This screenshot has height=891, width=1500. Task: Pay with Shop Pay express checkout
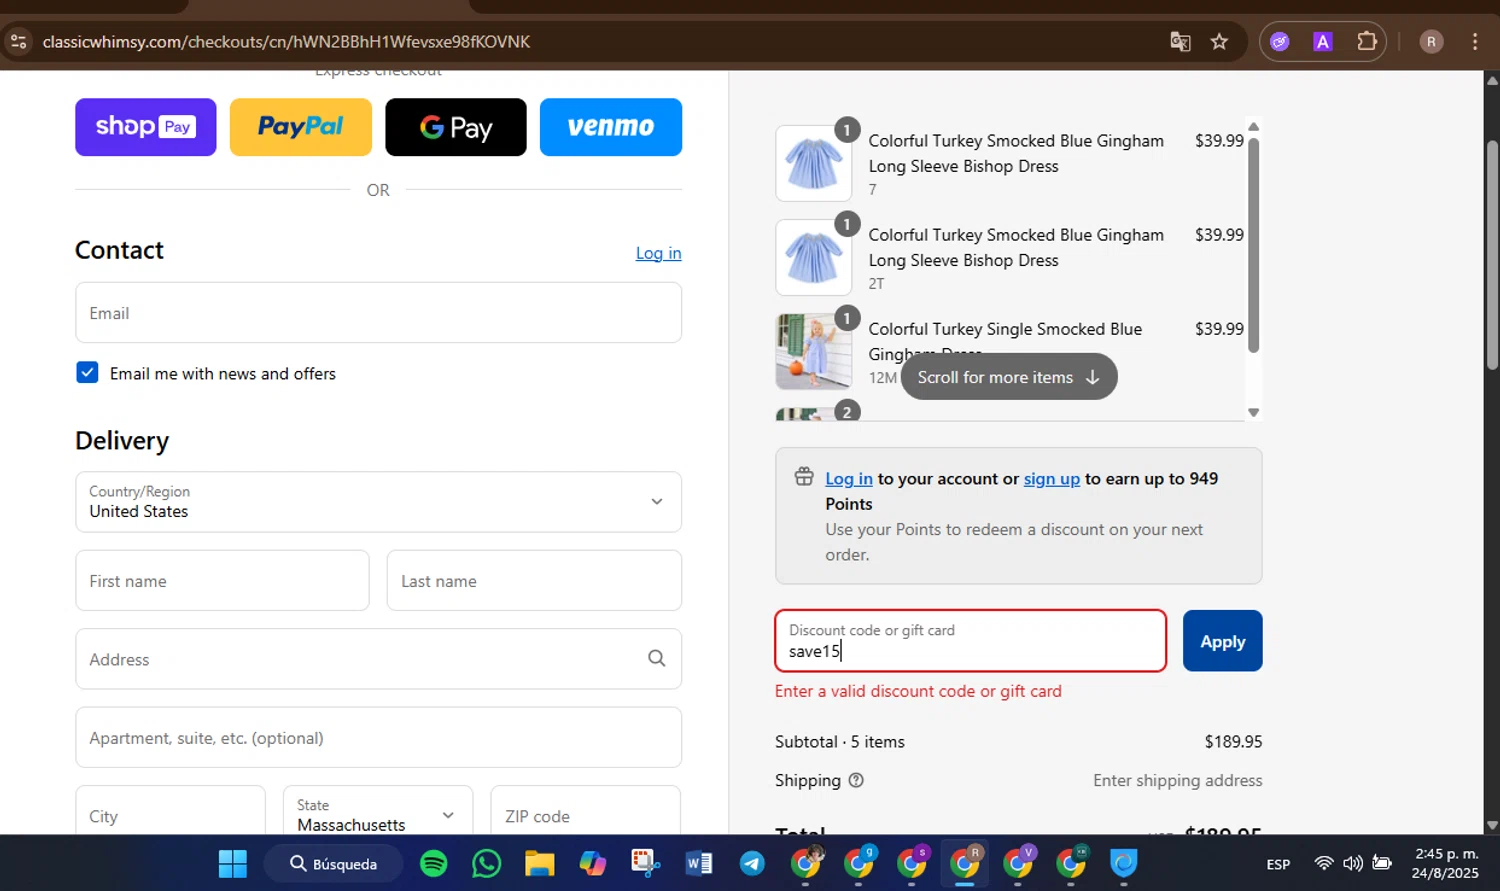click(146, 127)
